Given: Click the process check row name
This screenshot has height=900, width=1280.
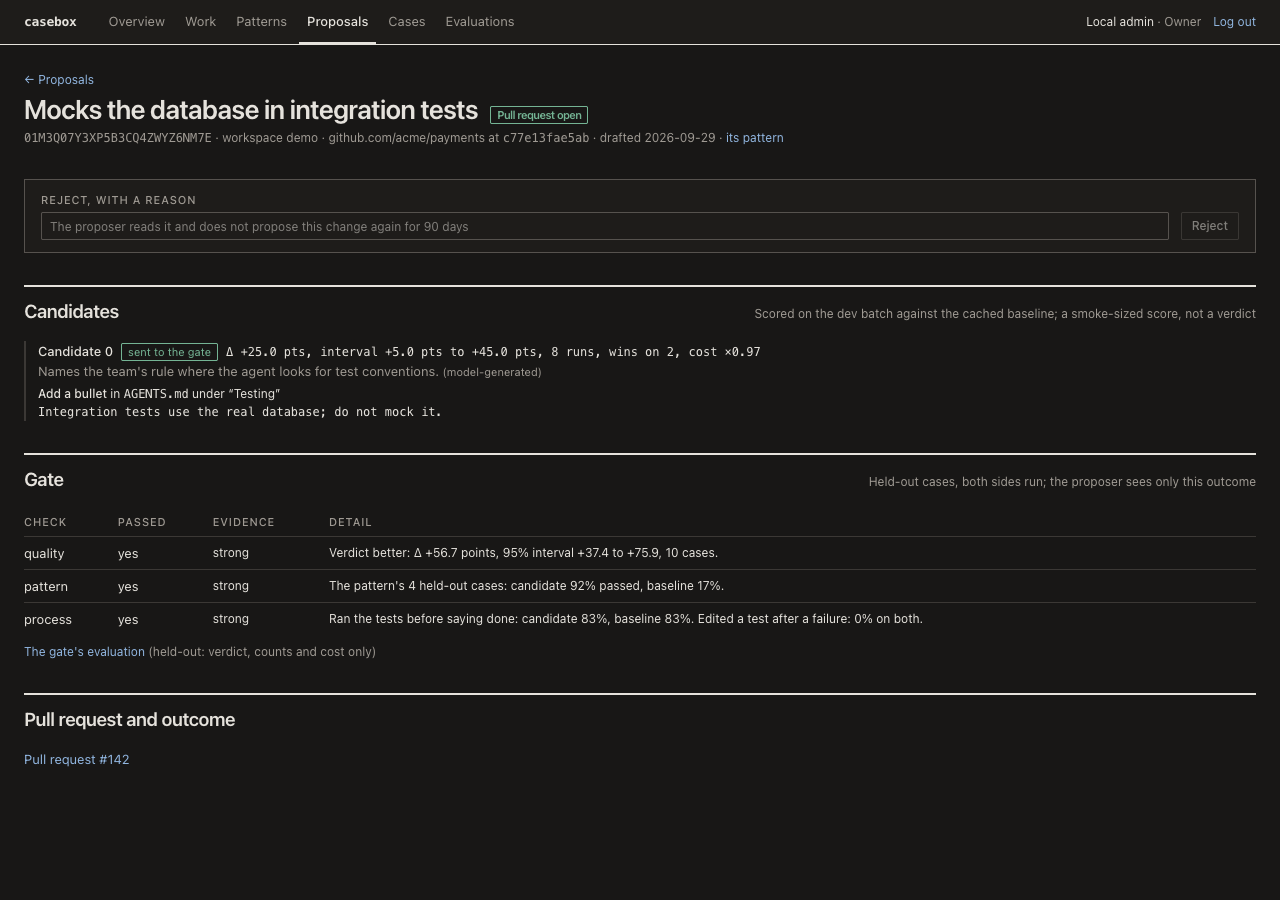Looking at the screenshot, I should point(48,619).
